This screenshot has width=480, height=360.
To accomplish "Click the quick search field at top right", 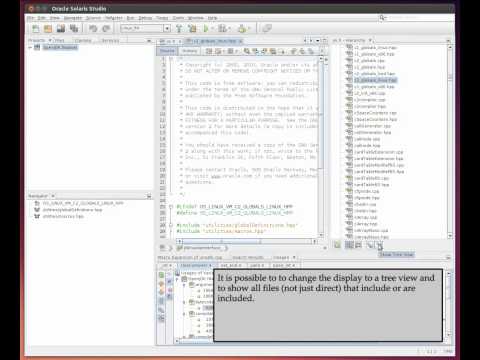I will [417, 18].
